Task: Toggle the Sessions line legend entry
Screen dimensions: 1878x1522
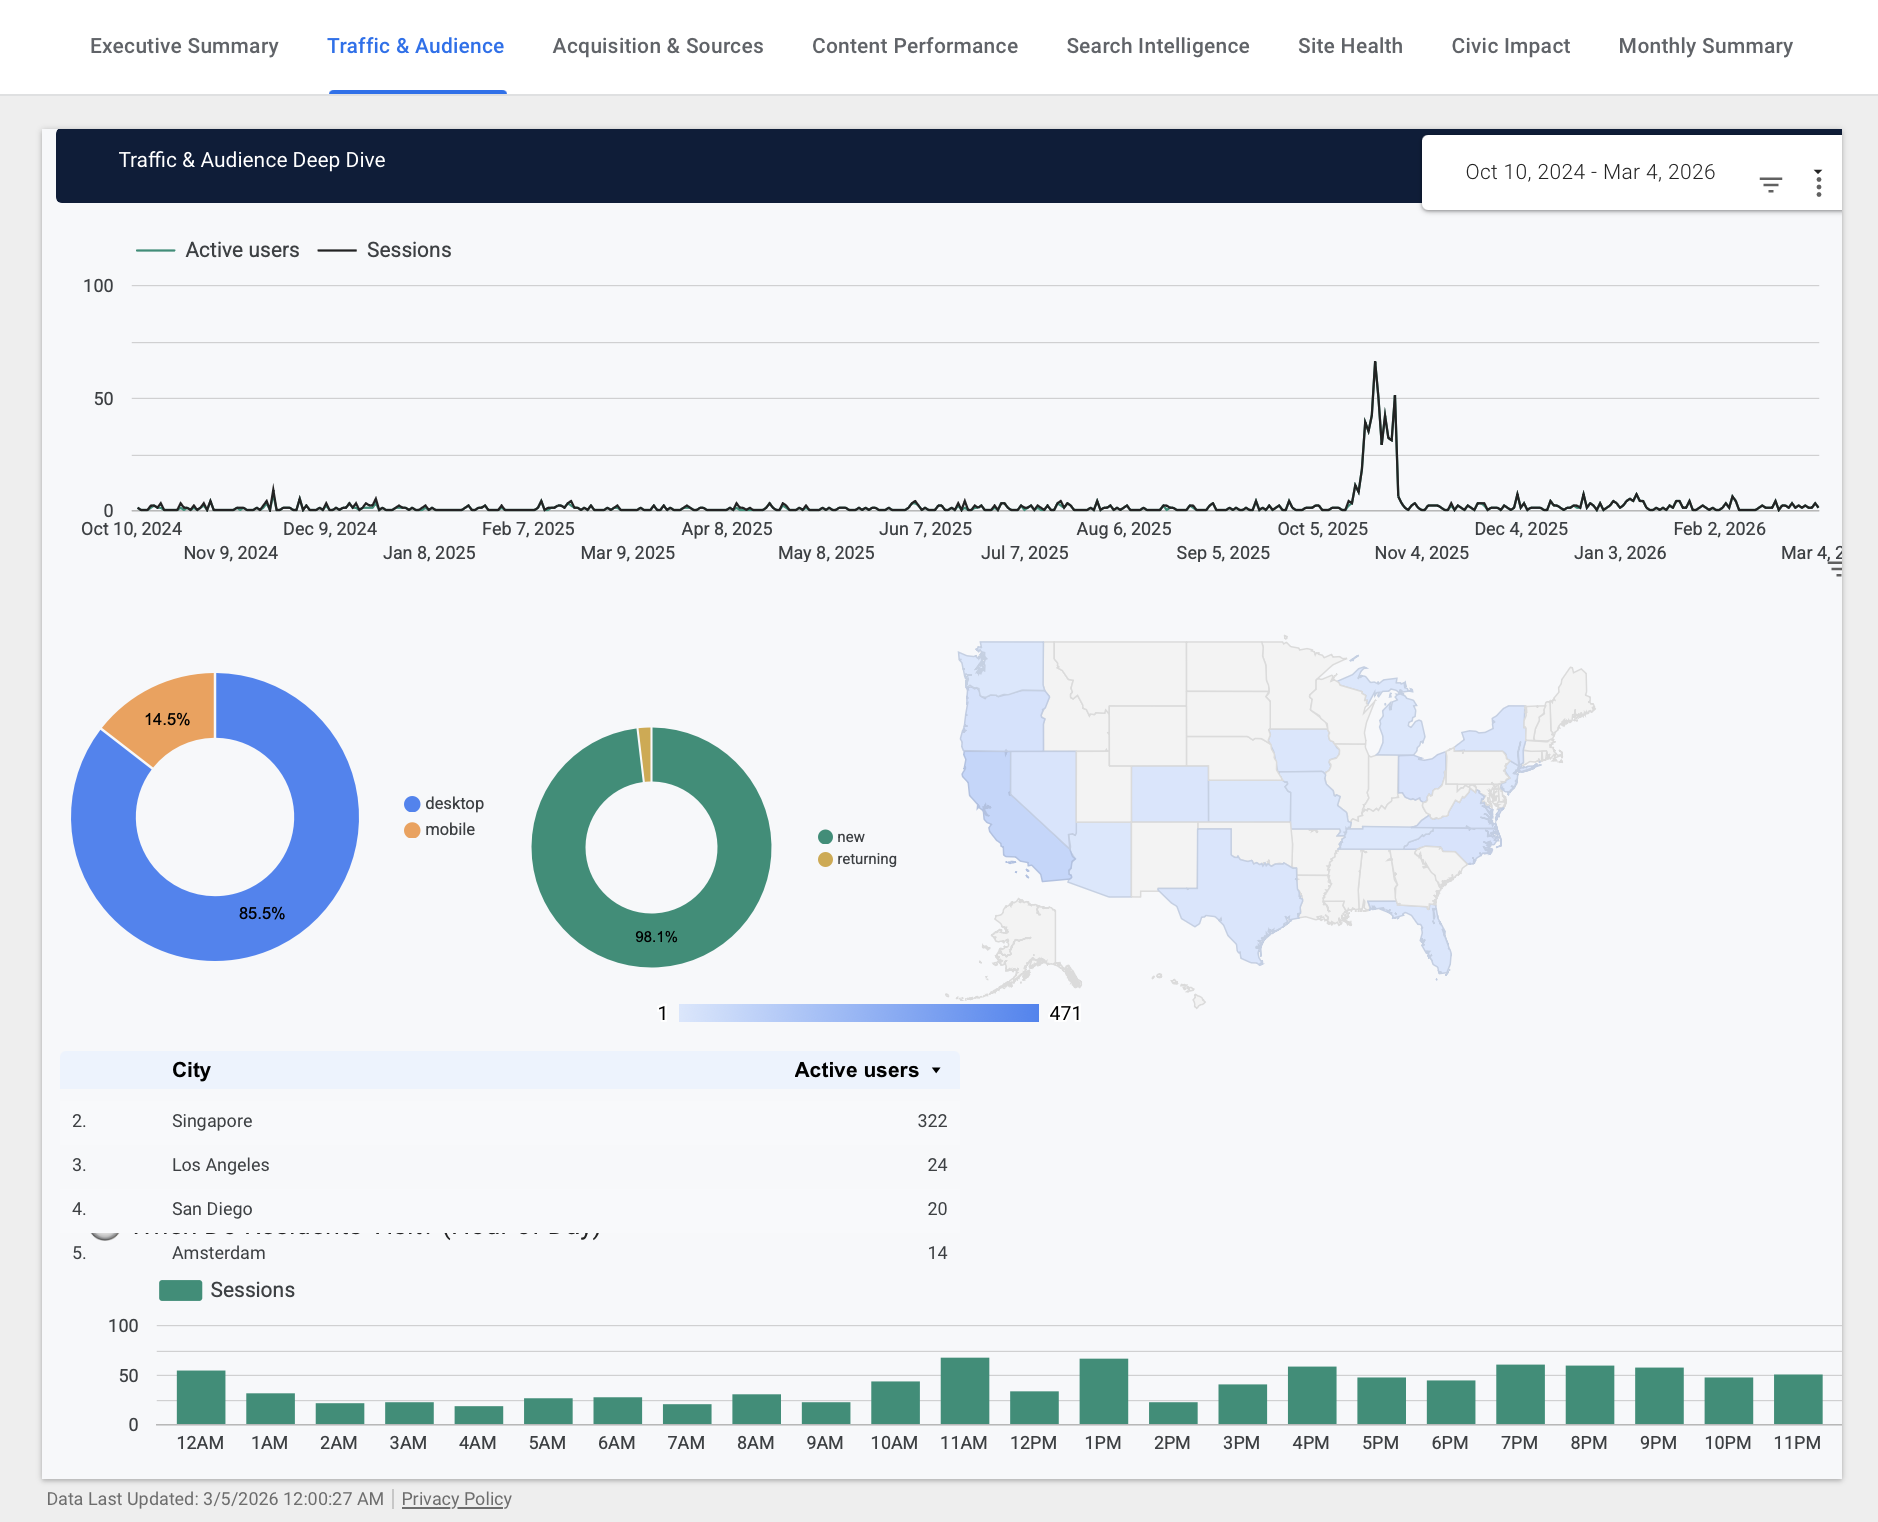Action: (385, 250)
